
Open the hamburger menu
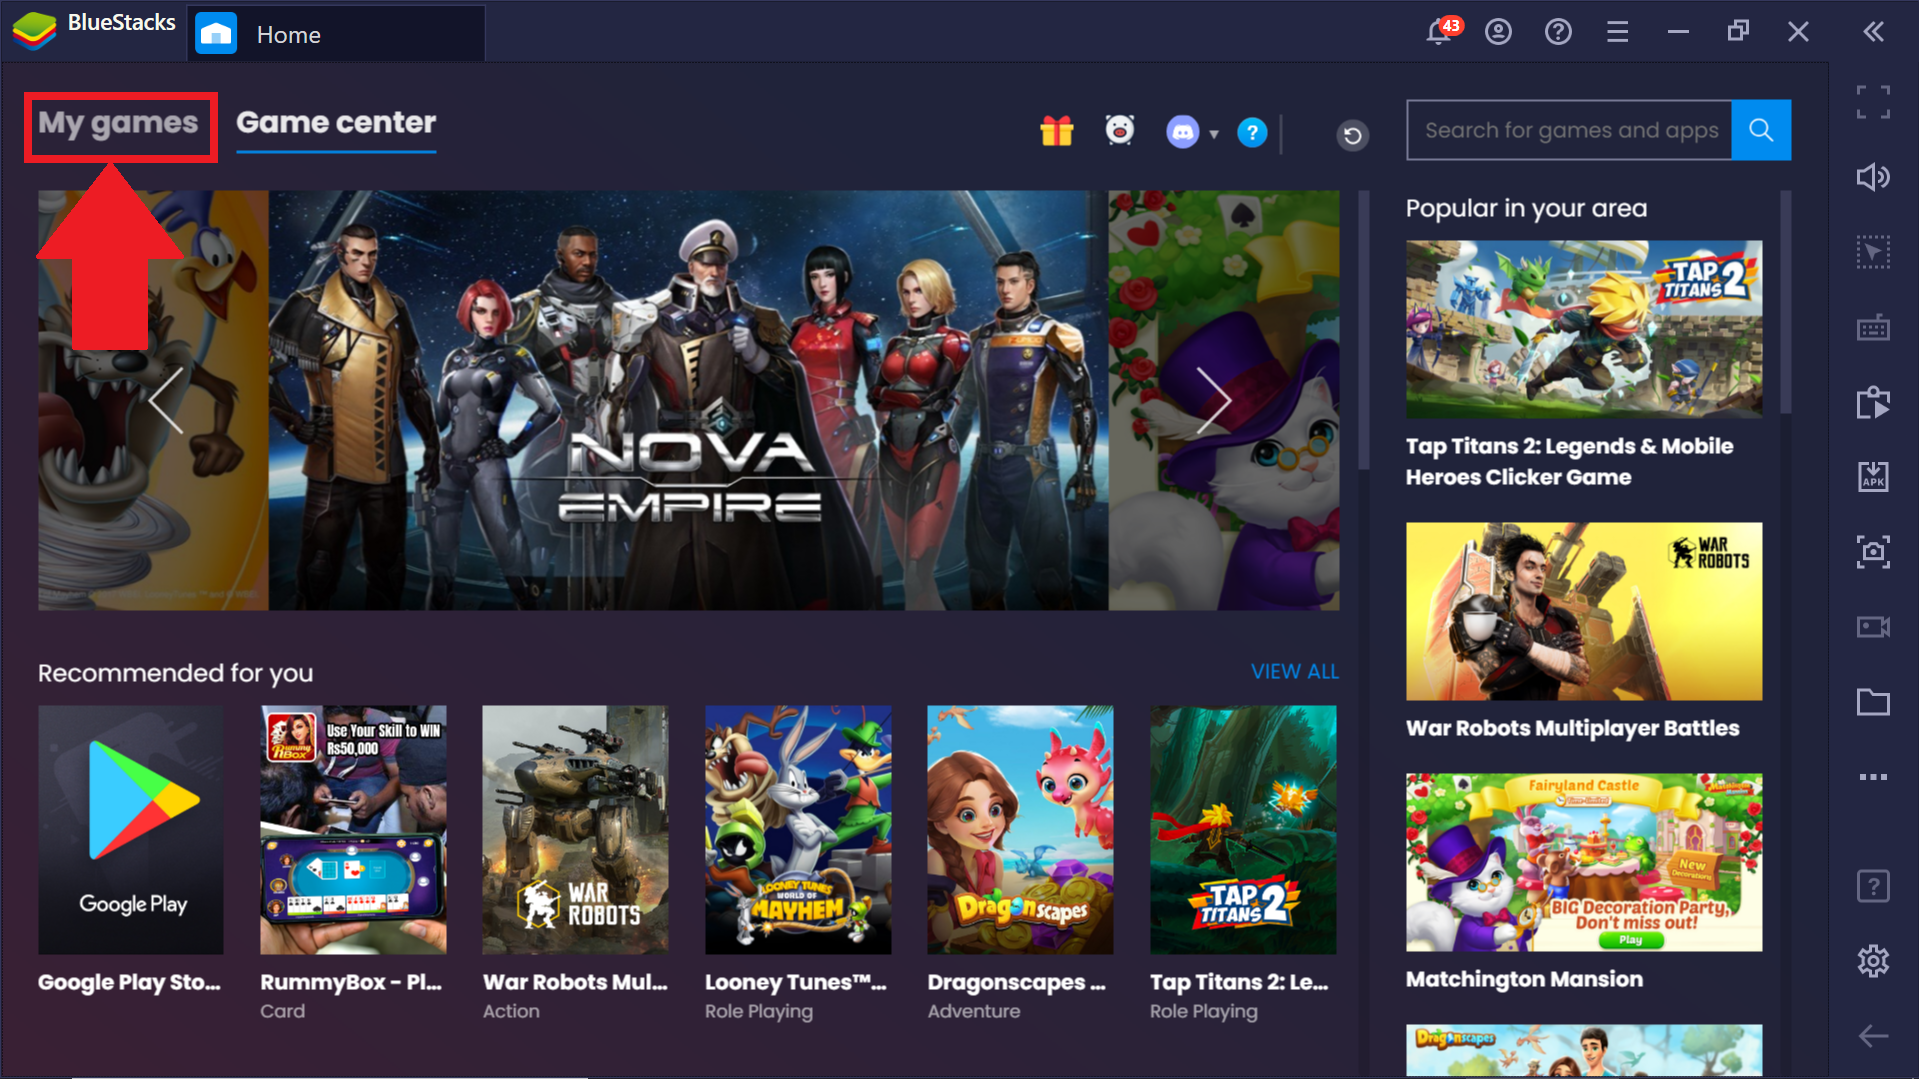1618,32
